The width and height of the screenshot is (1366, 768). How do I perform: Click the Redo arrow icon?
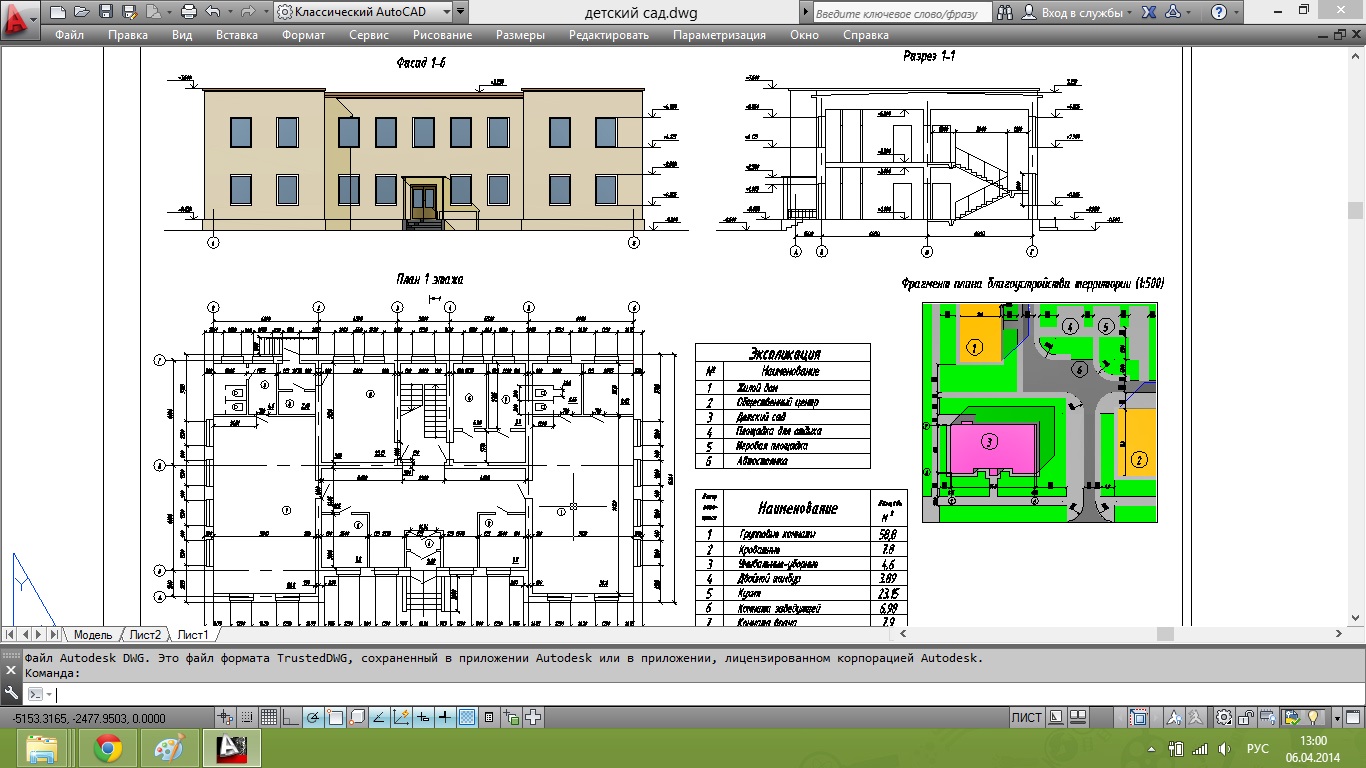coord(248,12)
